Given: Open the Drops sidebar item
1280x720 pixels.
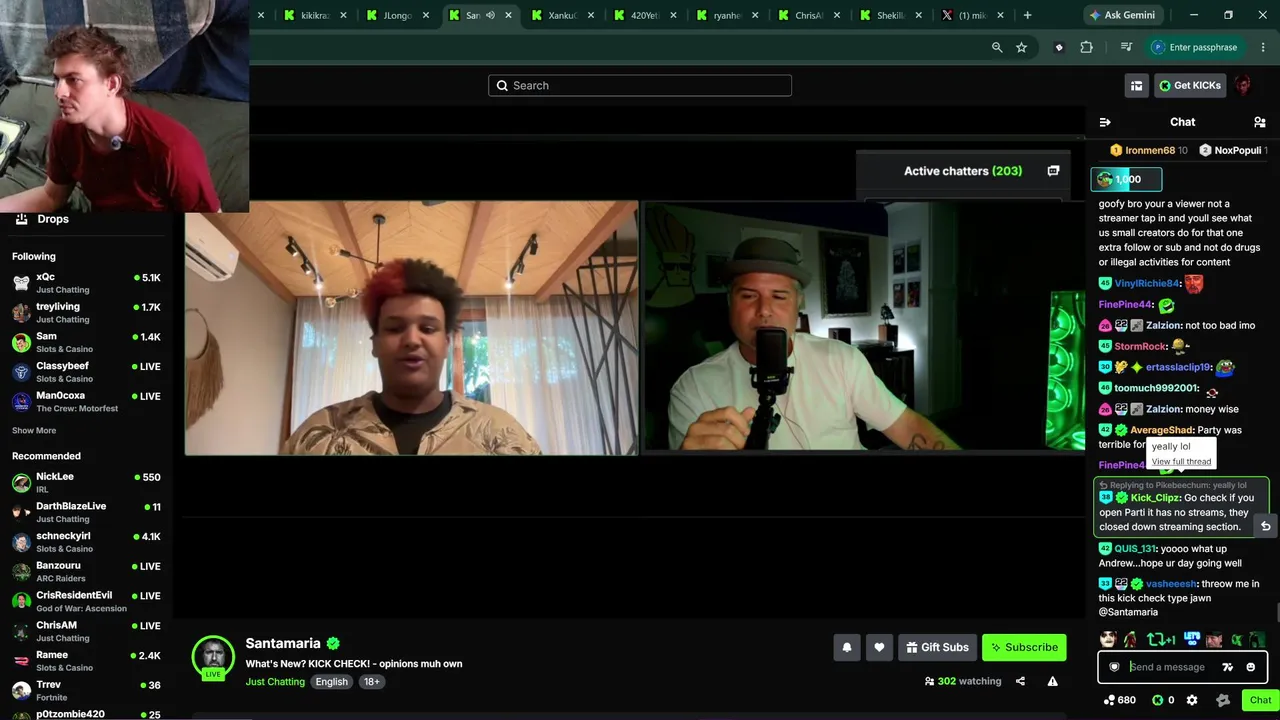Looking at the screenshot, I should click(x=86, y=219).
